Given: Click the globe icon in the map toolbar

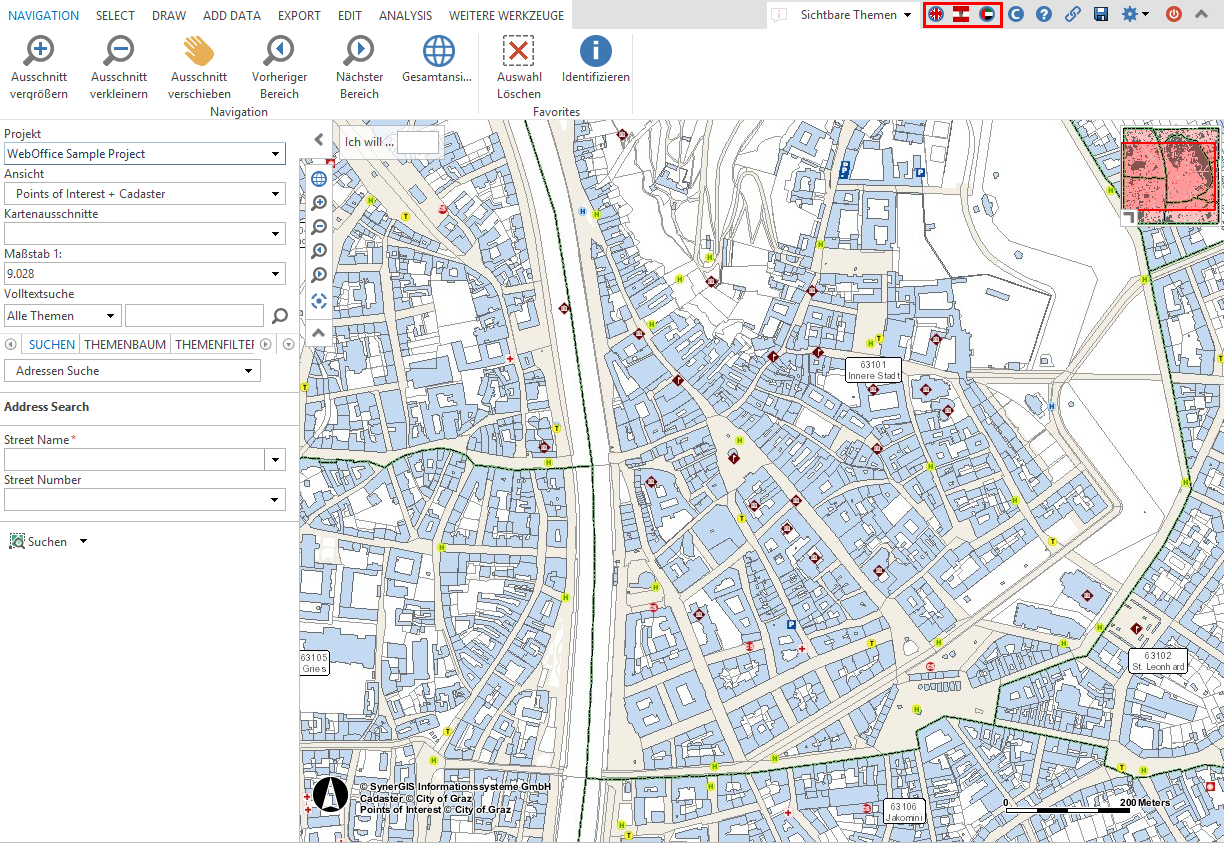Looking at the screenshot, I should pos(318,178).
